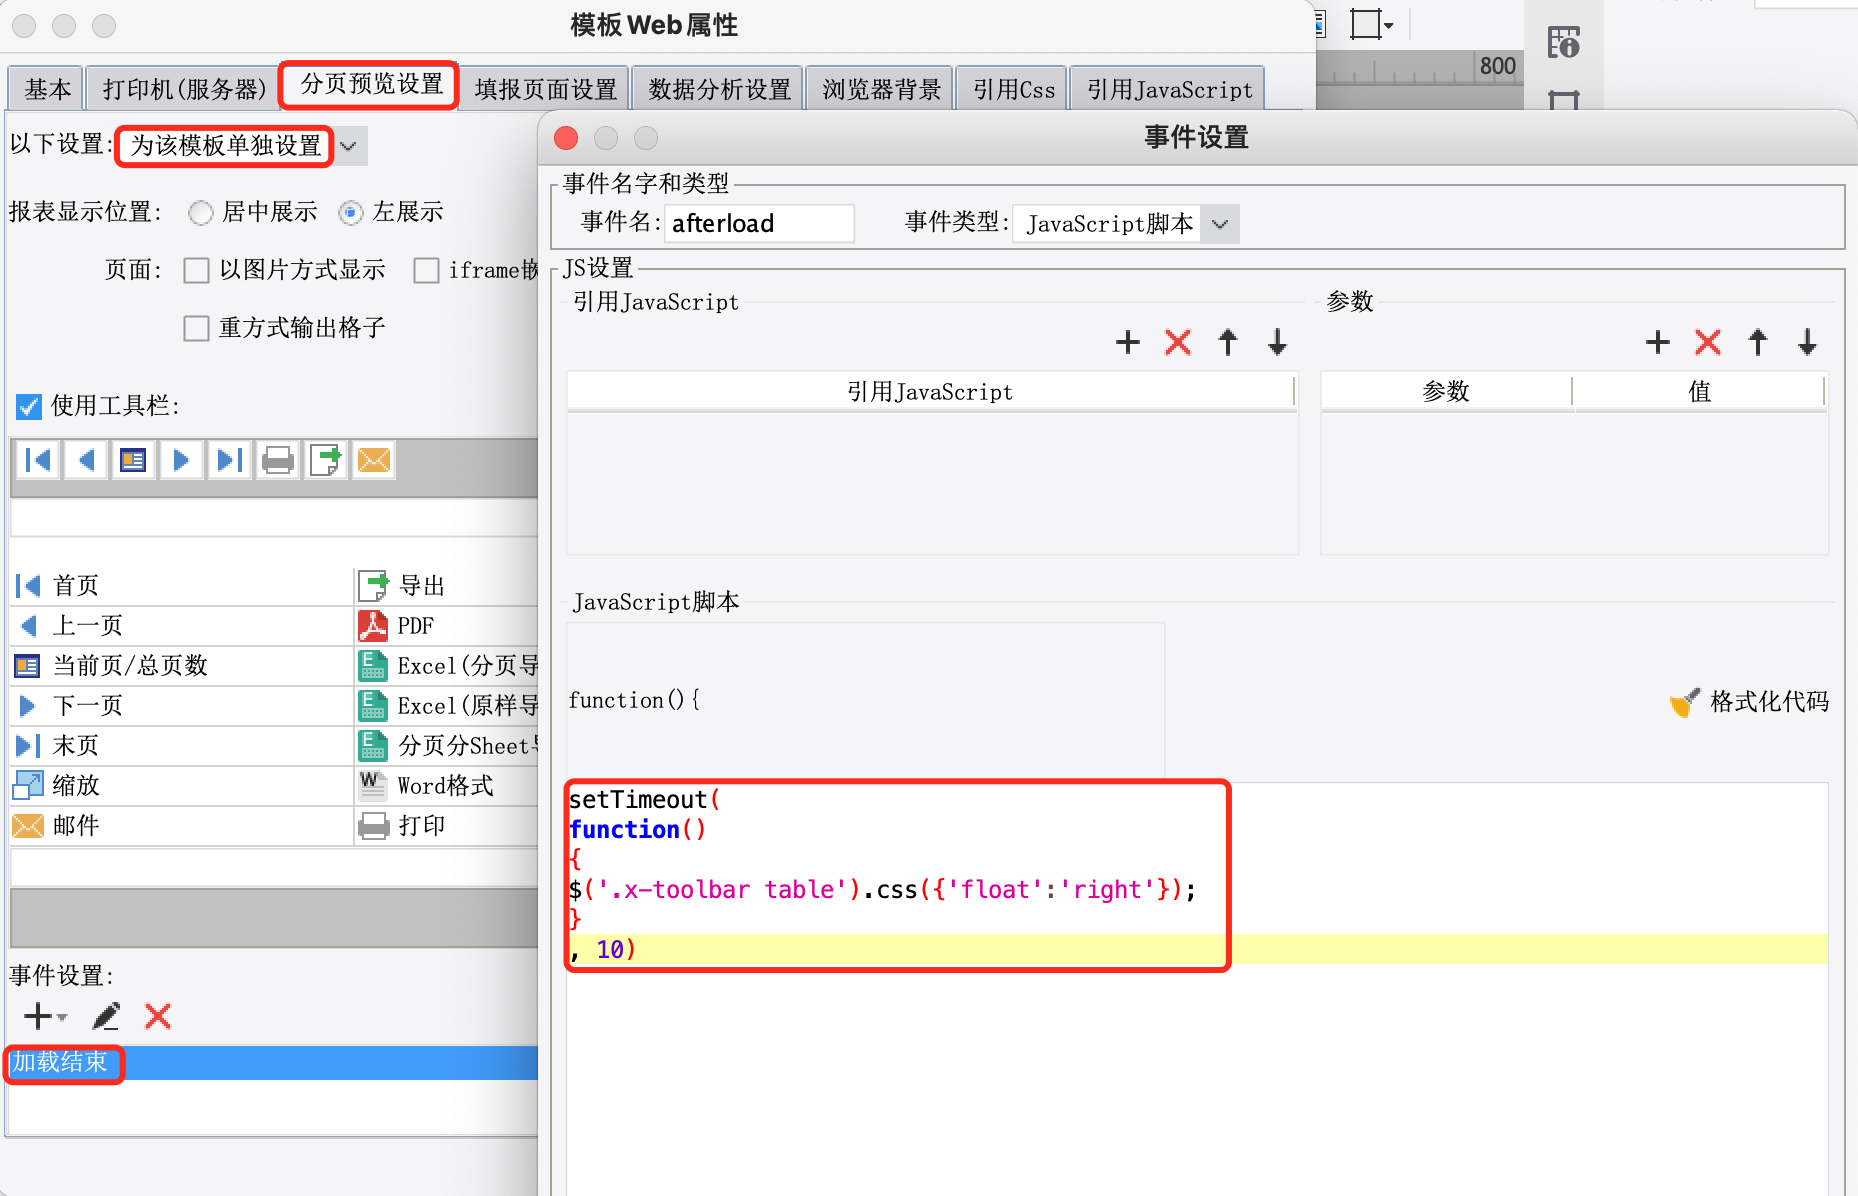Edit selected event with pencil icon
Screen dimensions: 1858x1196
coord(106,1016)
